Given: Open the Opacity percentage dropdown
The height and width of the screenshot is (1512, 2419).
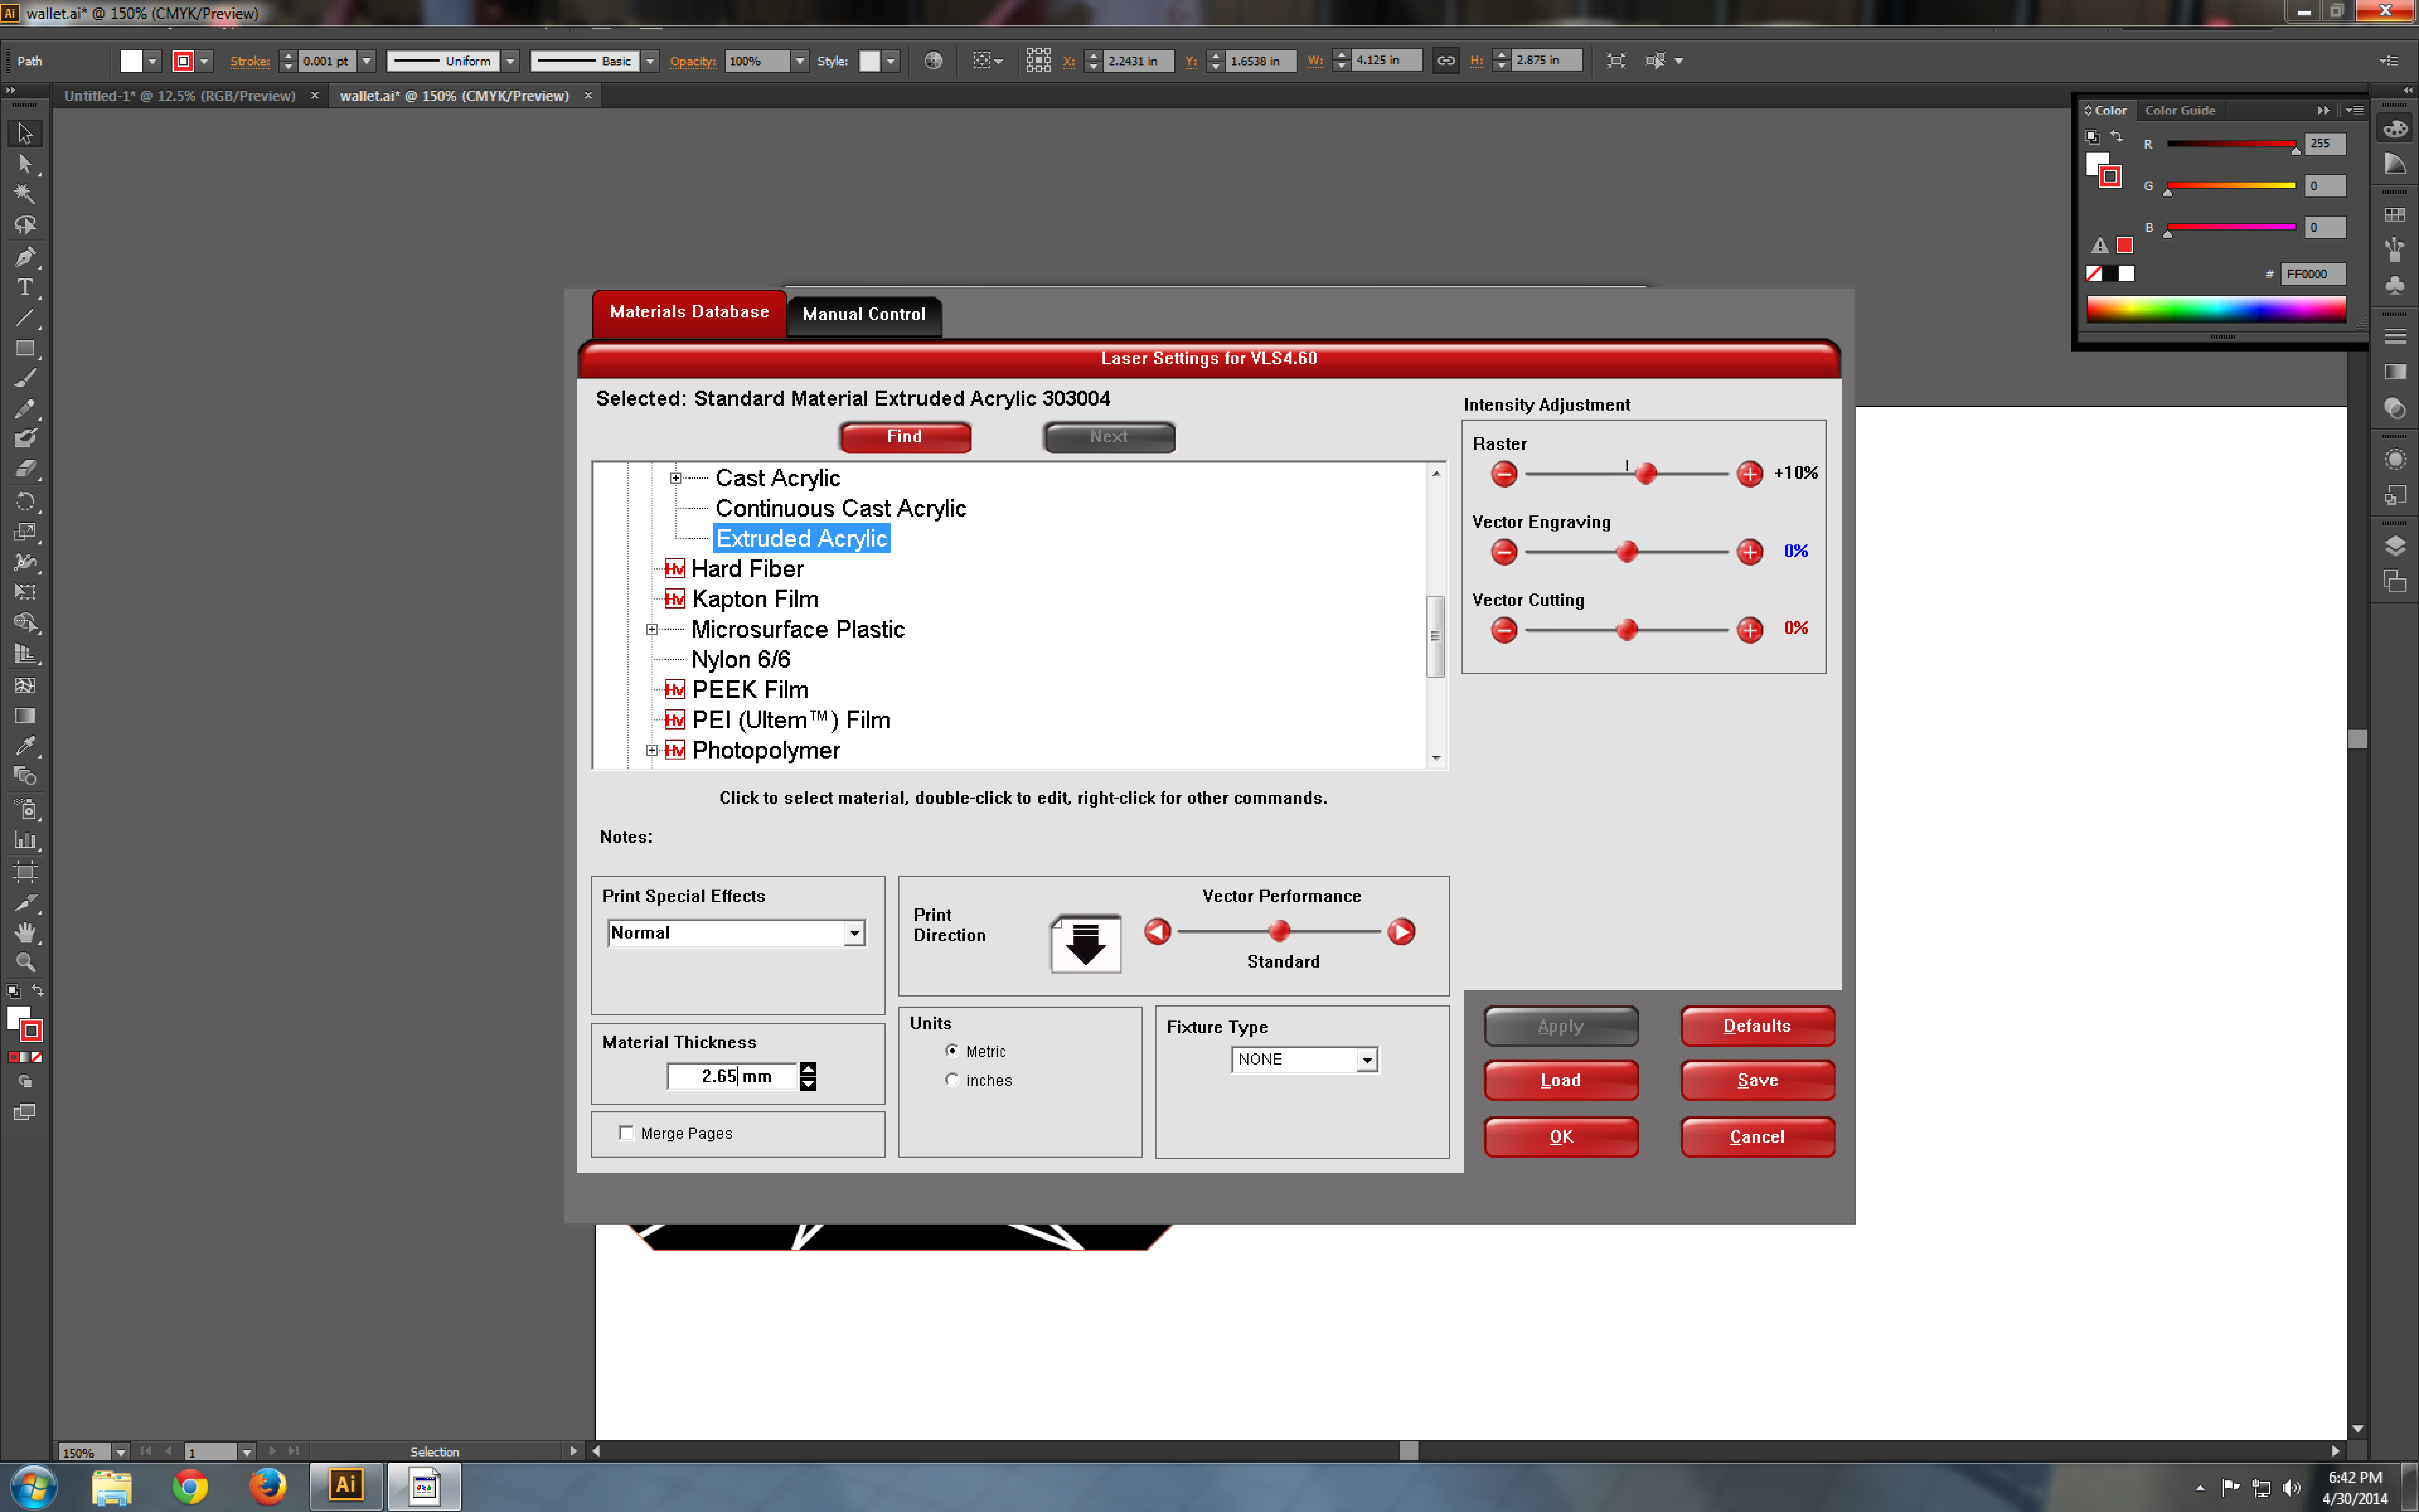Looking at the screenshot, I should [x=800, y=61].
